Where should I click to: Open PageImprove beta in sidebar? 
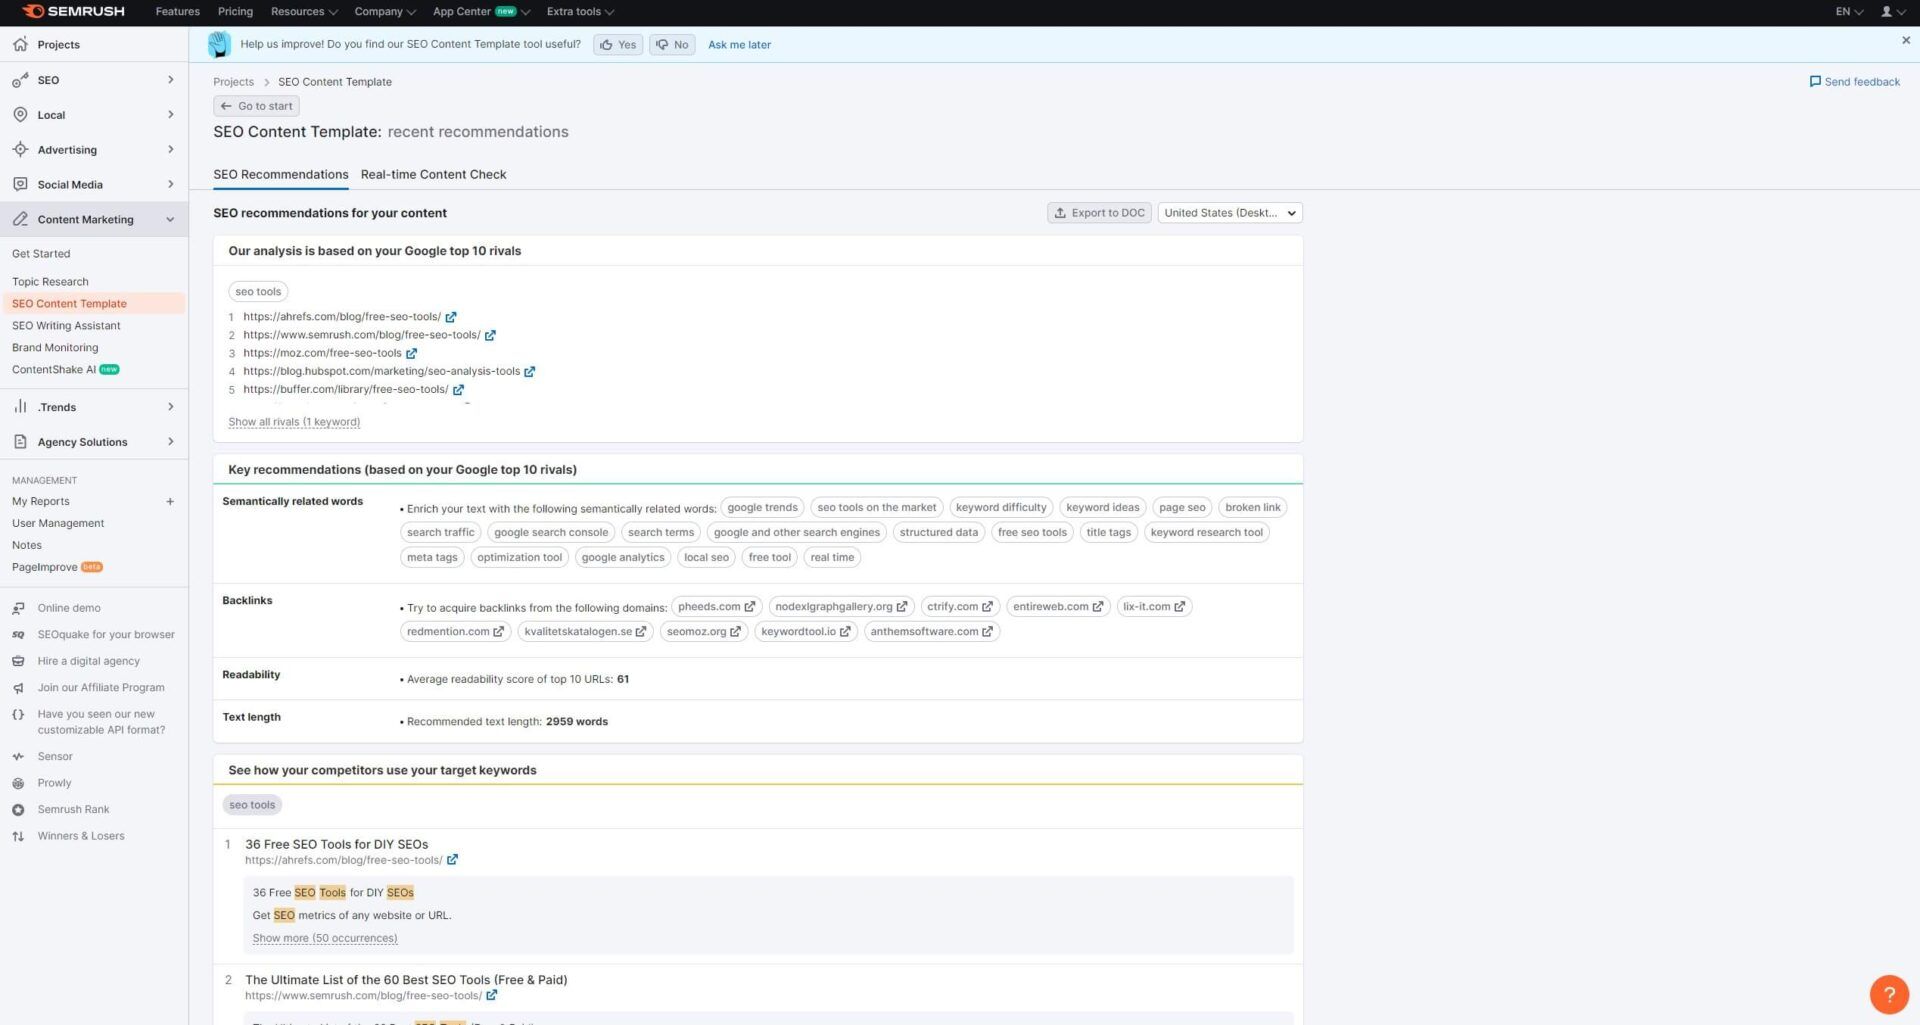click(57, 567)
